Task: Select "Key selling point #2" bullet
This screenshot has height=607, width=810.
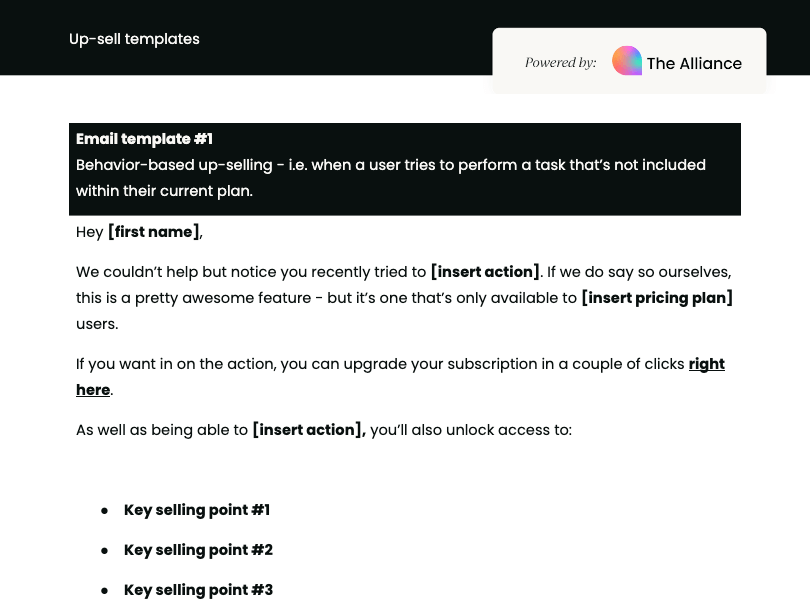Action: click(x=198, y=550)
